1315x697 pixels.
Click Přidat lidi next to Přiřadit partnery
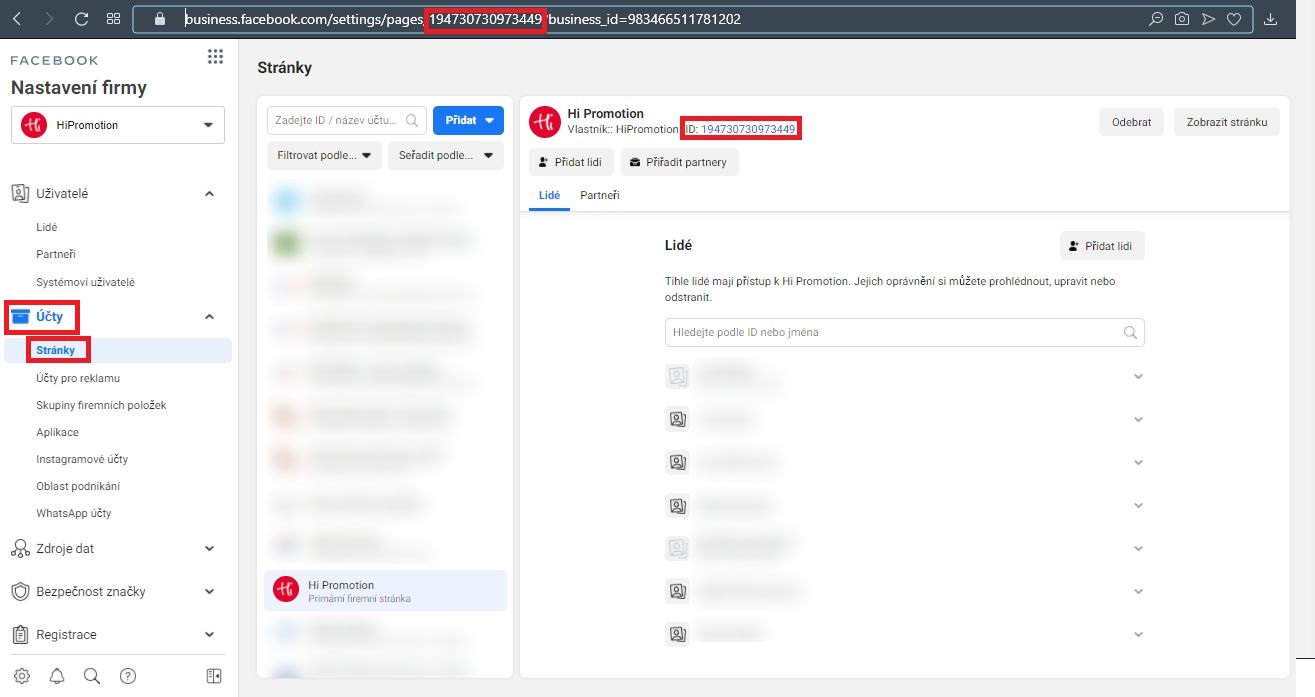click(x=571, y=162)
